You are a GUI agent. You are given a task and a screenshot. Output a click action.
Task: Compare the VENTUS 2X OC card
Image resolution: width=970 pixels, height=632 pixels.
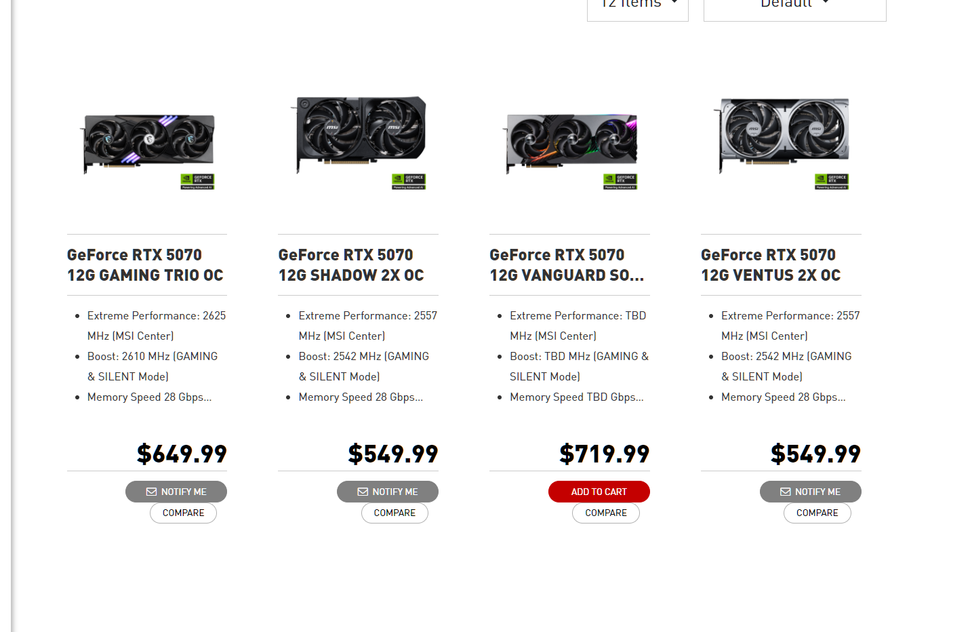(x=817, y=512)
